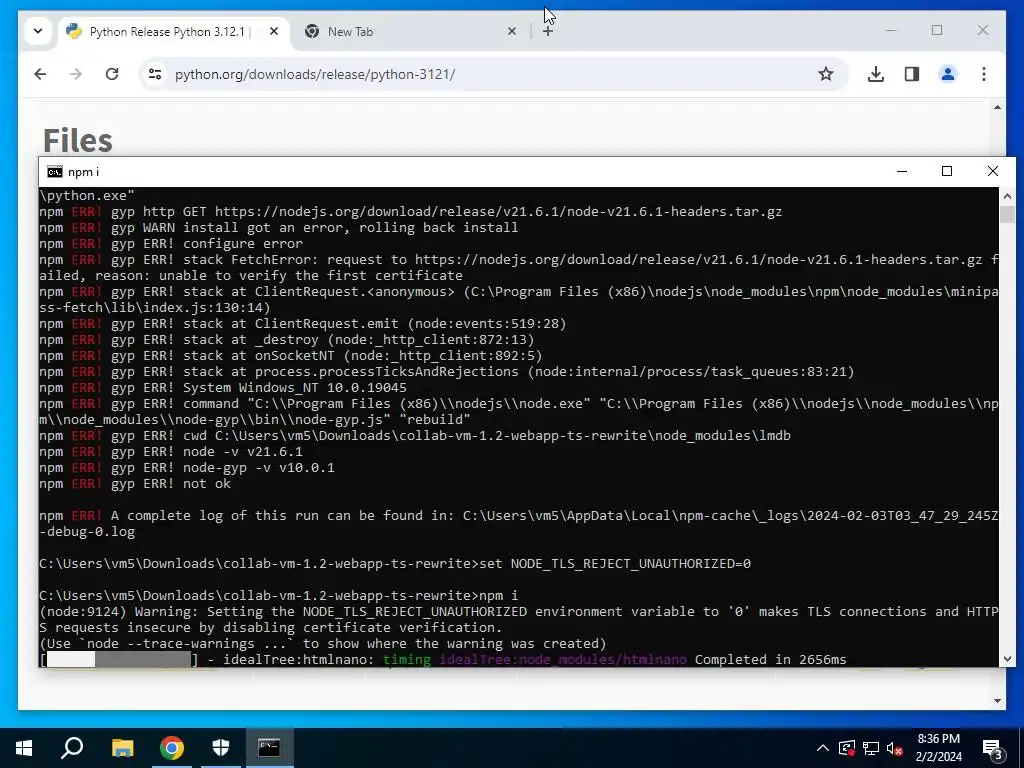Screen dimensions: 1024x768
Task: Show hidden system tray icons
Action: (823, 748)
